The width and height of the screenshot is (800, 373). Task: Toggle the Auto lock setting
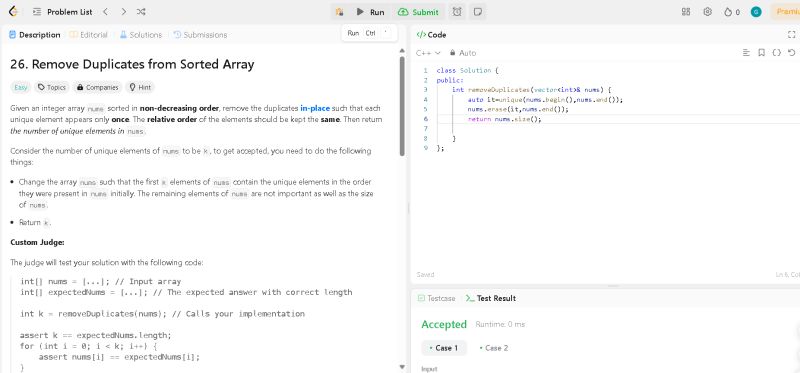[463, 53]
